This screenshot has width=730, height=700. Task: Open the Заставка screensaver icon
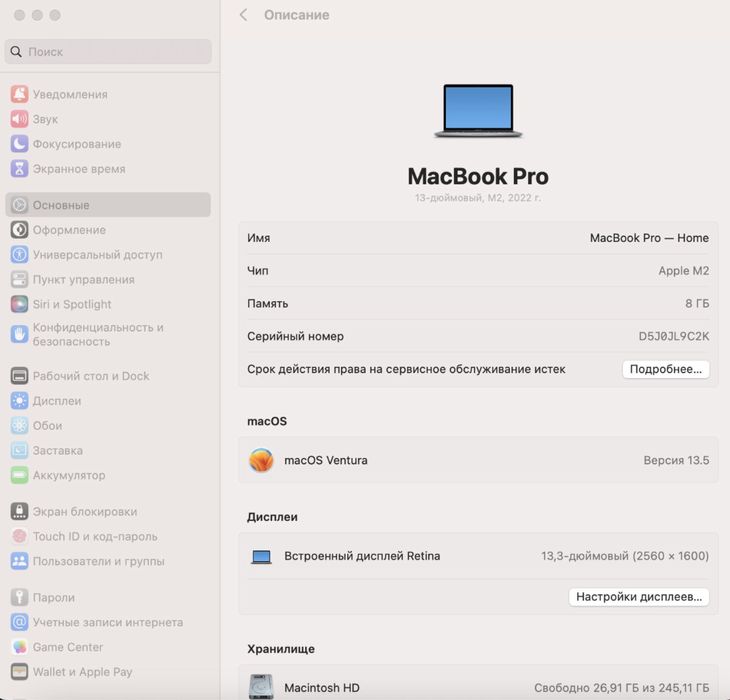pos(19,450)
